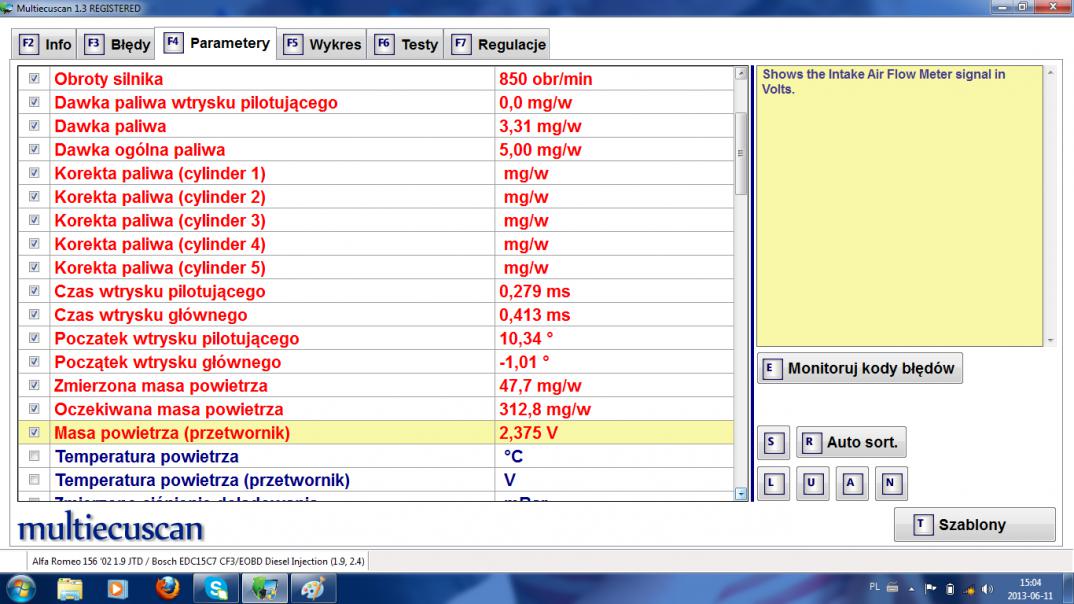Select the Zmierzona masa powietrza row
Image resolution: width=1074 pixels, height=604 pixels.
270,385
